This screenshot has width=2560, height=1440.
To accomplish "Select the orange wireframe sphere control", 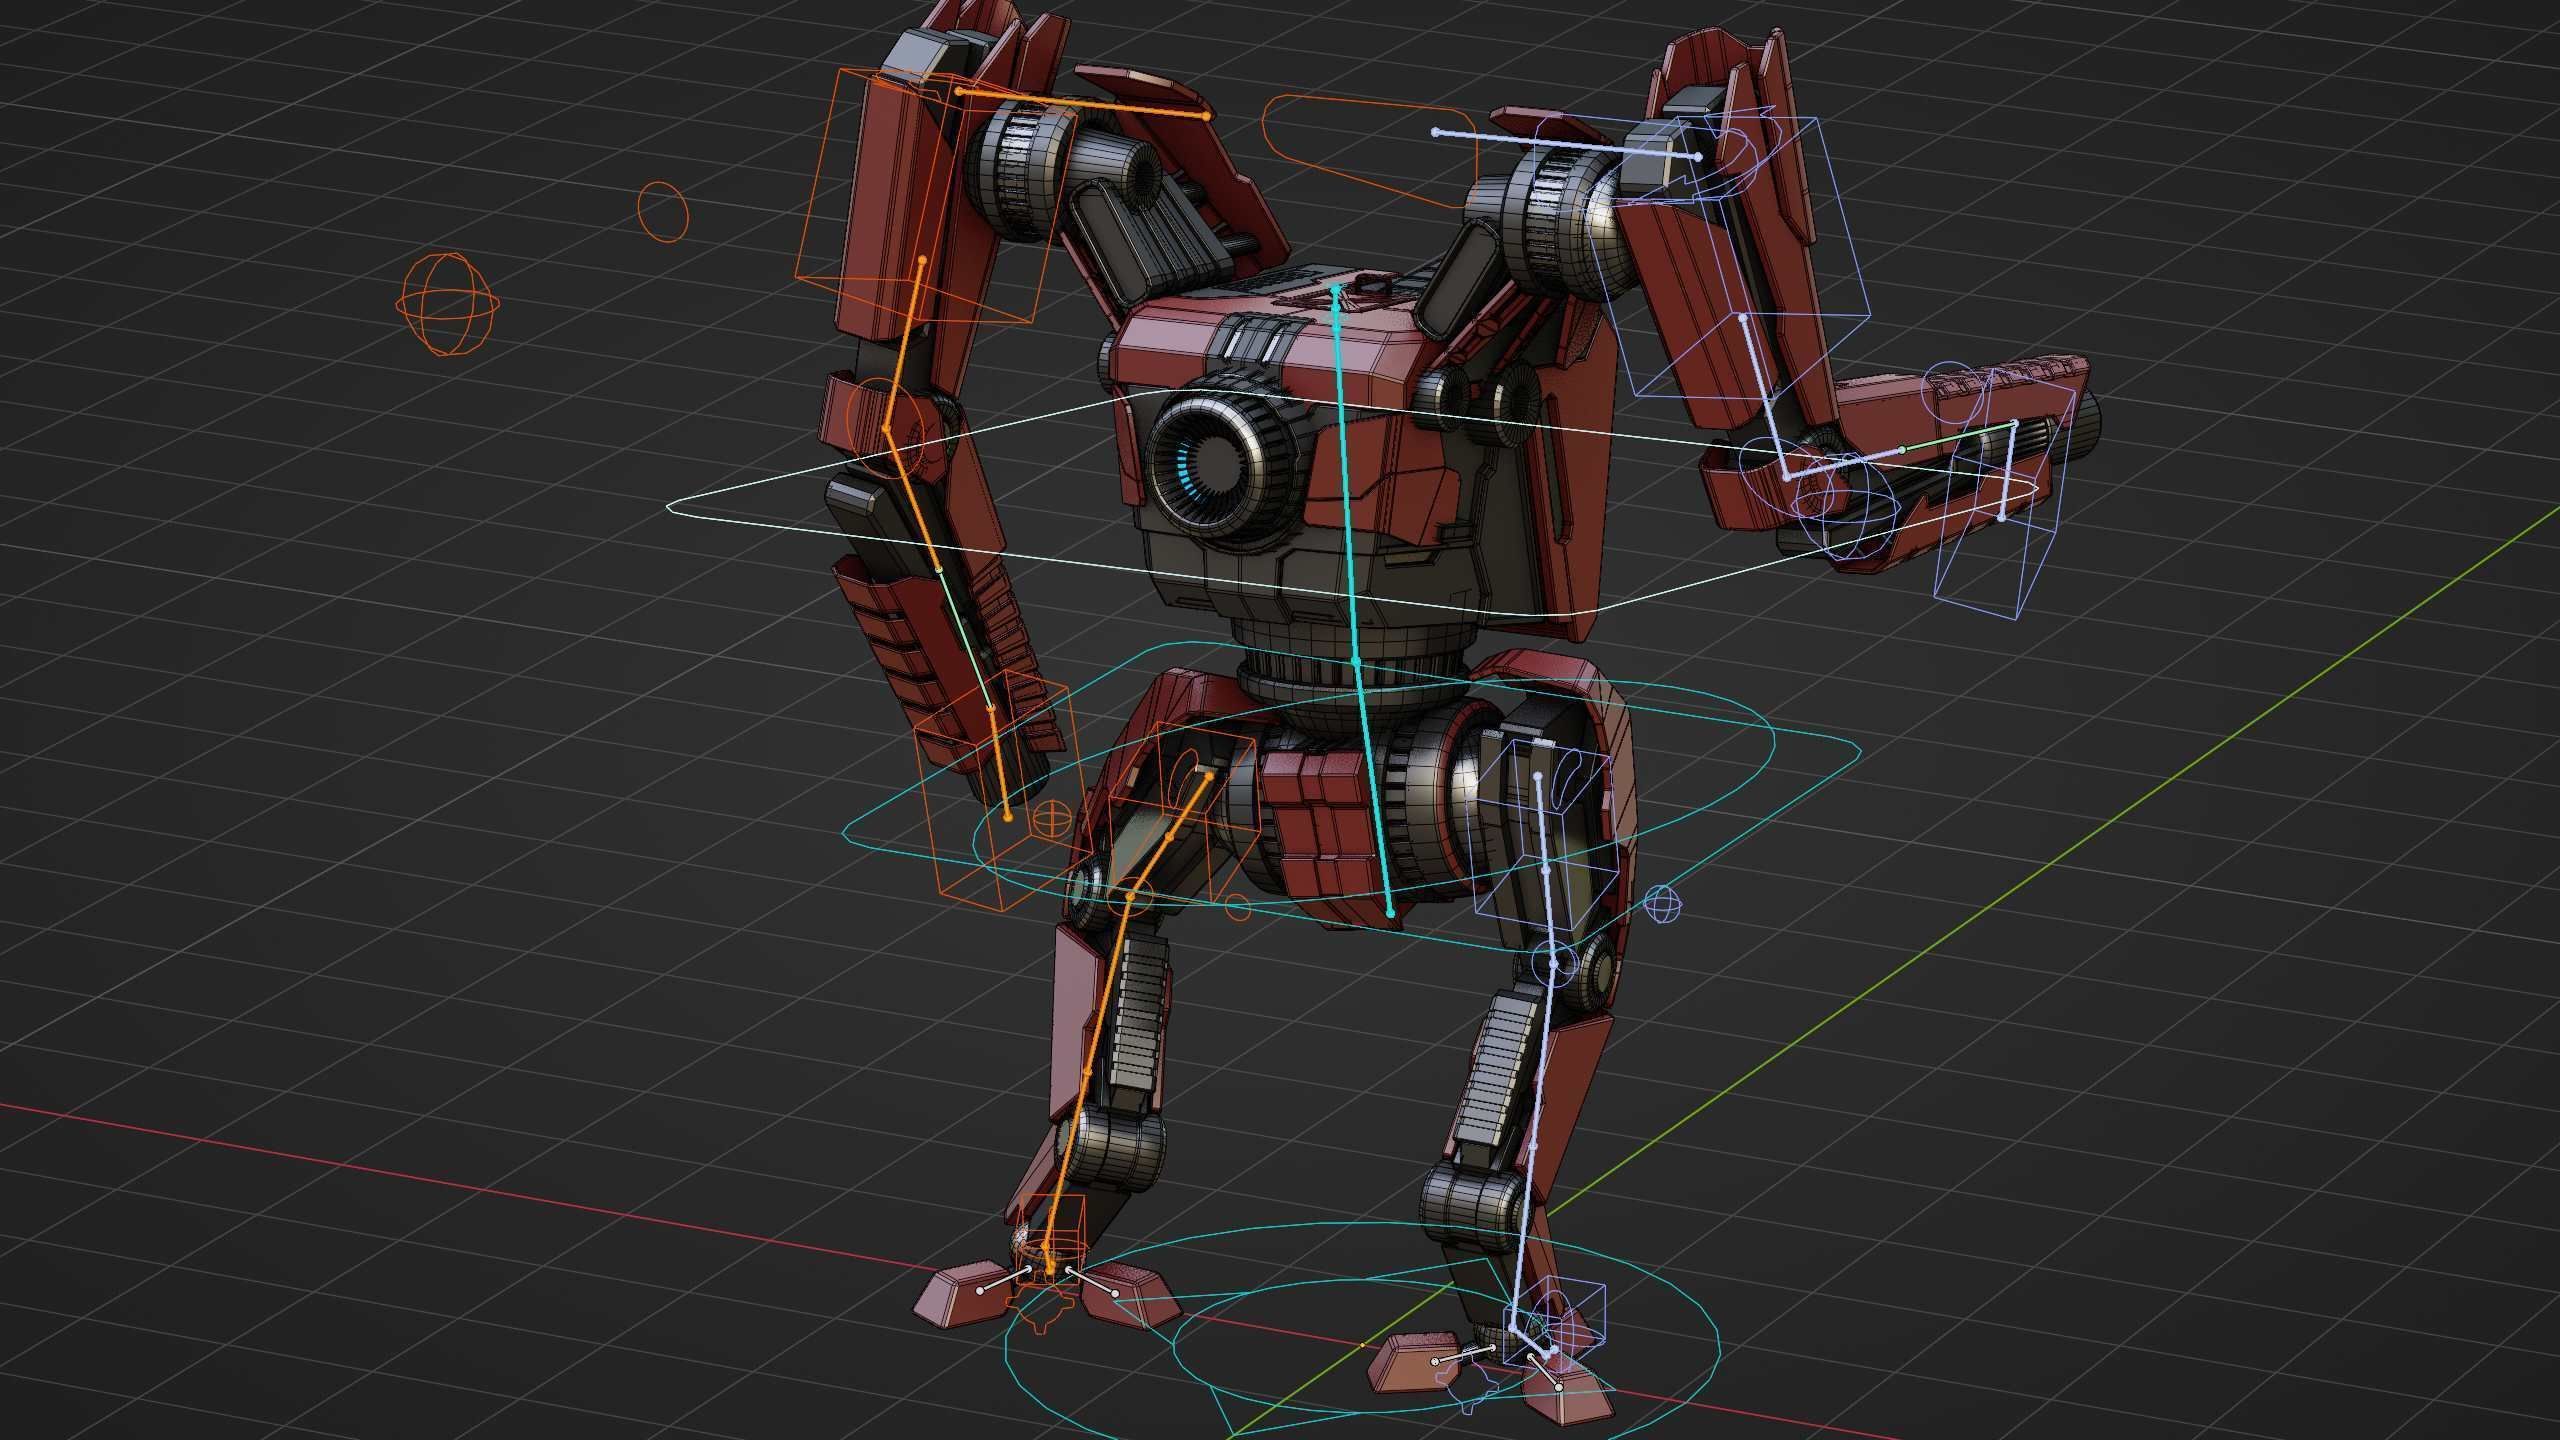I will point(446,304).
